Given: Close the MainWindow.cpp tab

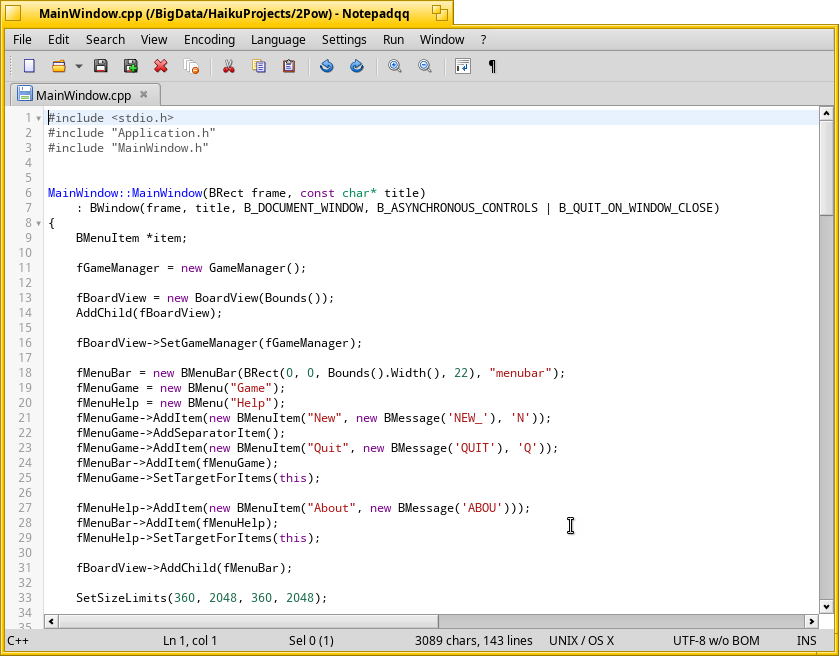Looking at the screenshot, I should pos(143,94).
